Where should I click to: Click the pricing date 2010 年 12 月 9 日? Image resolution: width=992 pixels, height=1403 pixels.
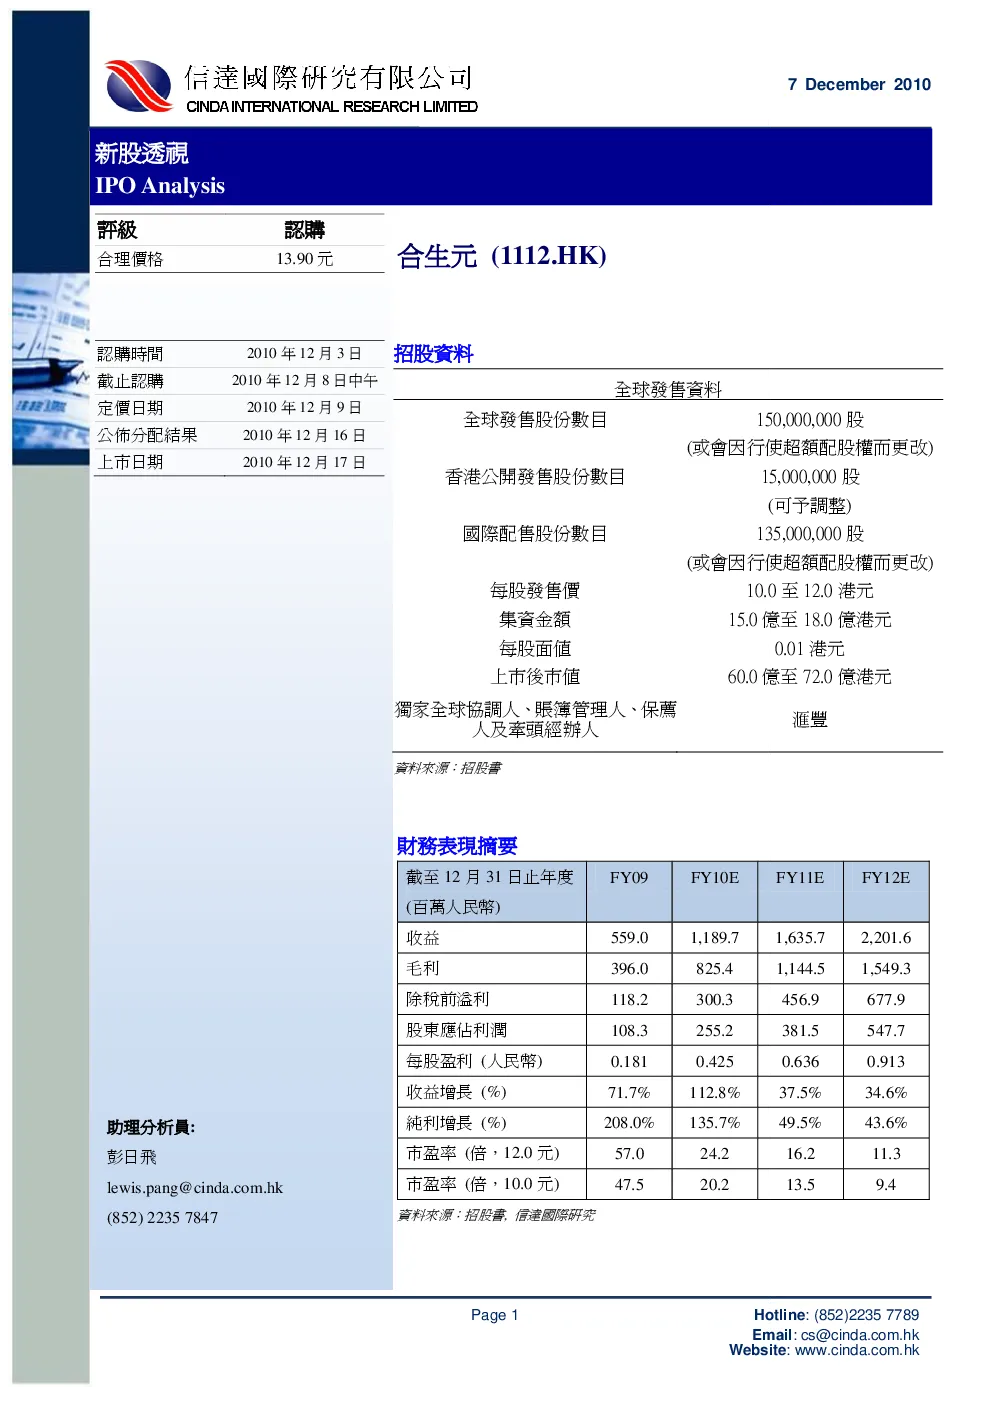coord(304,408)
